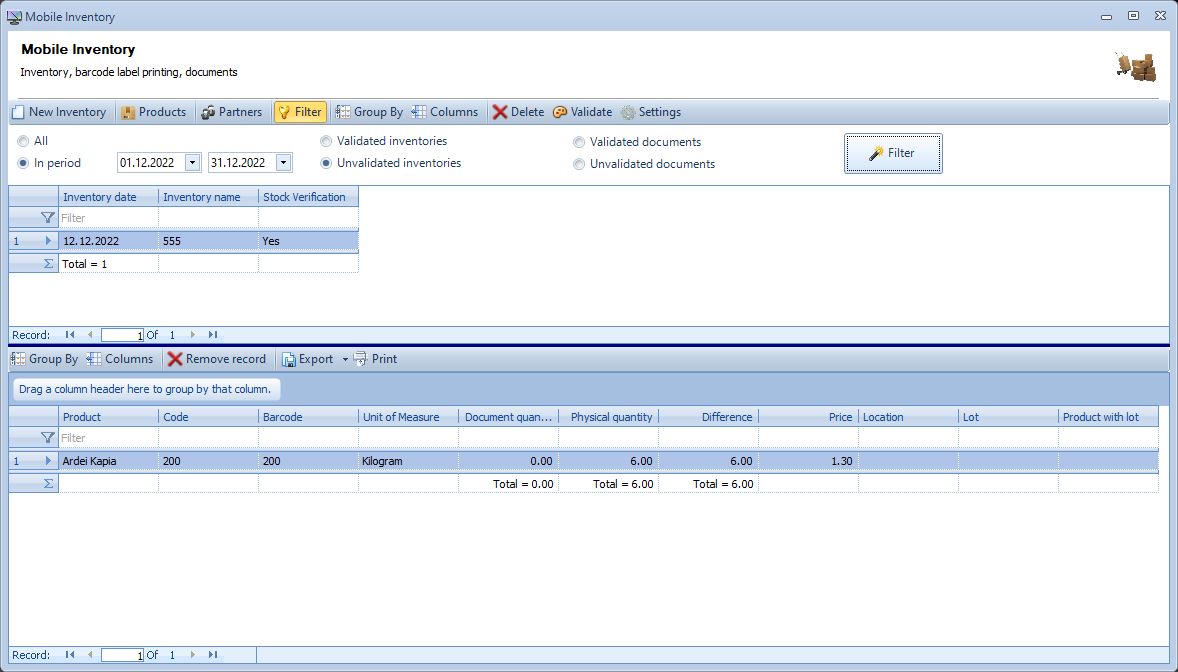Enable Validated inventories option
The image size is (1178, 672).
326,141
